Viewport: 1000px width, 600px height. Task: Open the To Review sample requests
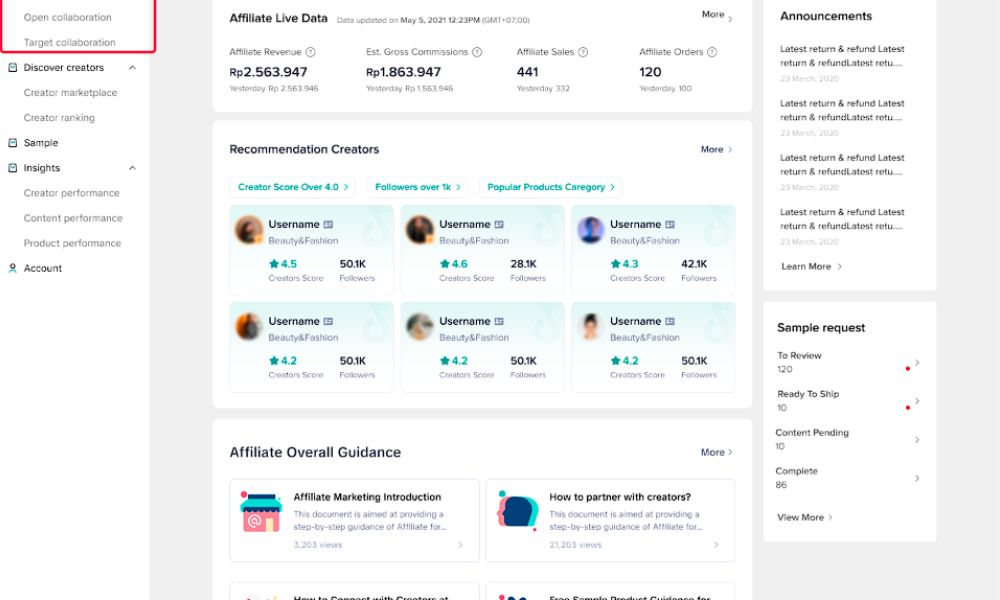point(799,356)
